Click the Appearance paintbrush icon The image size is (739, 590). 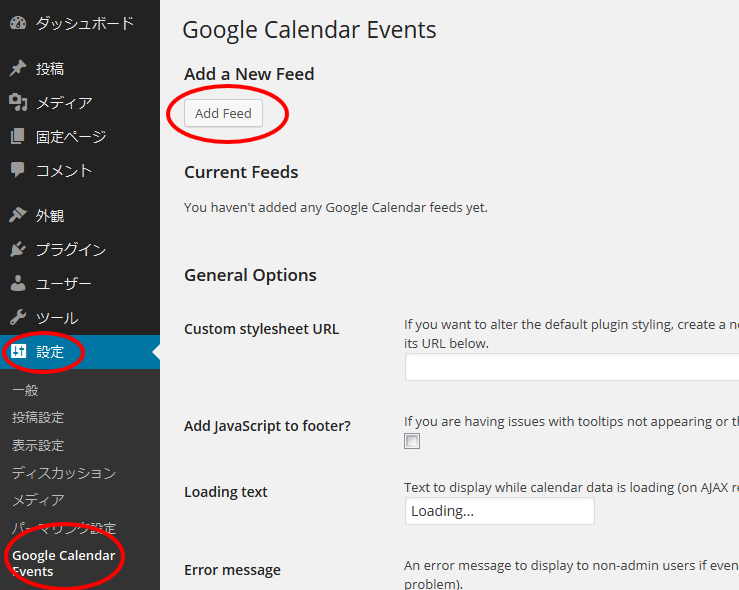point(18,215)
